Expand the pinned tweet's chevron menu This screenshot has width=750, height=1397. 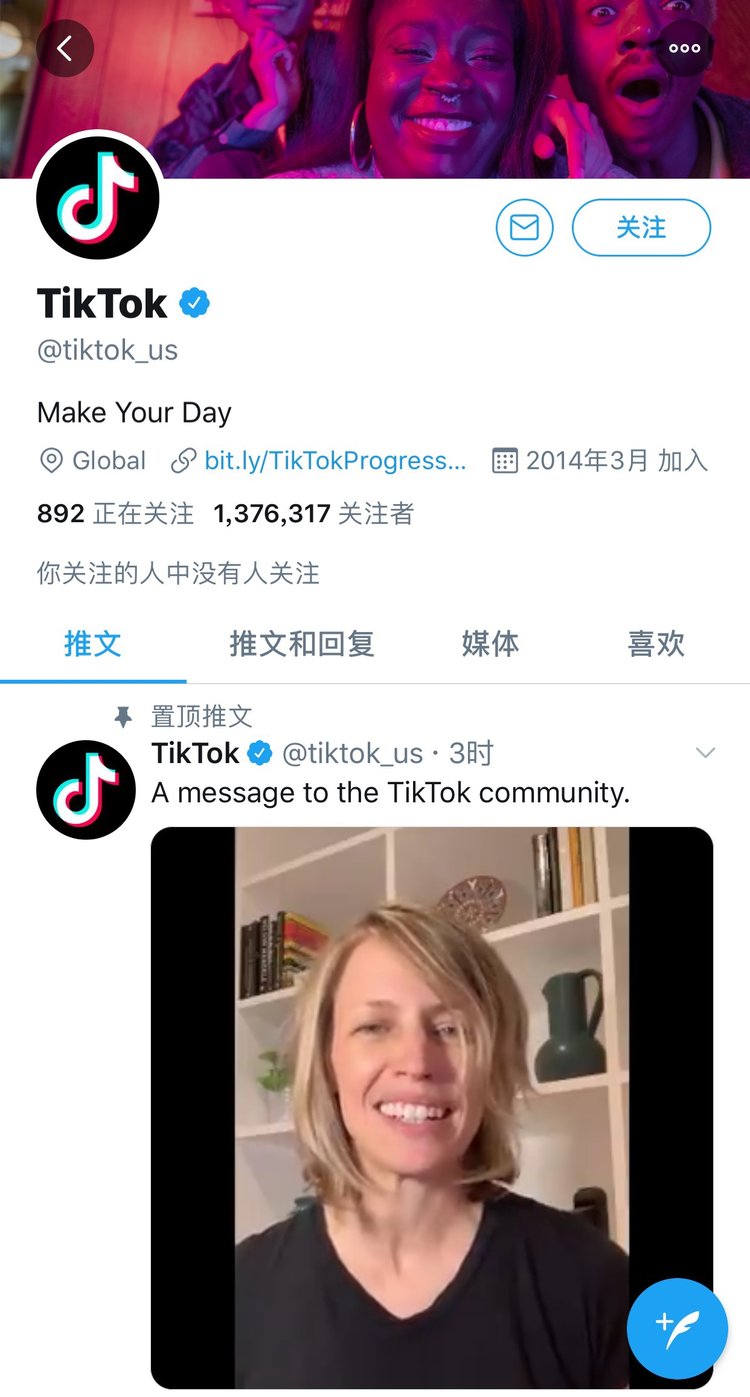click(x=705, y=753)
